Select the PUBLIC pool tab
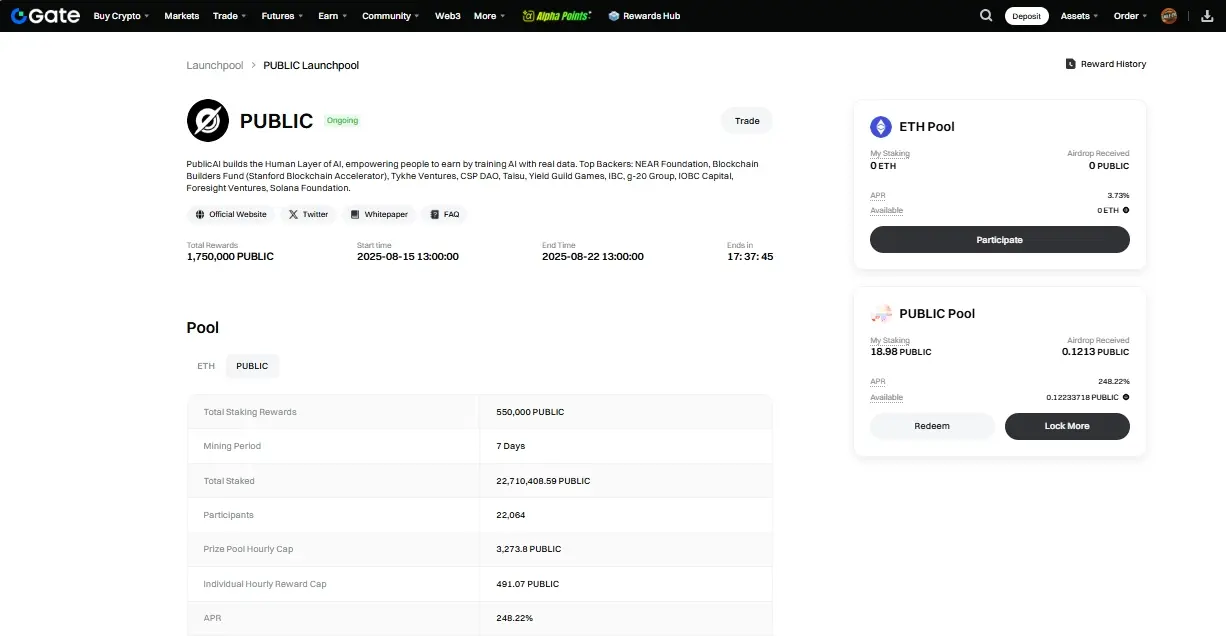Viewport: 1226px width, 636px height. point(252,366)
